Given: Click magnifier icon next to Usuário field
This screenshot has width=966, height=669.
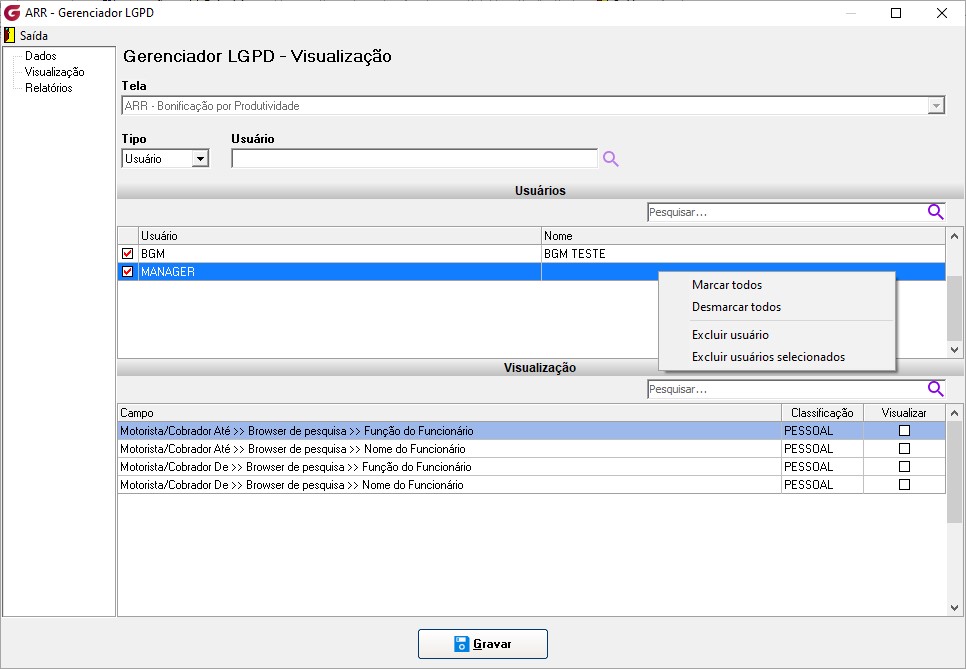Looking at the screenshot, I should pyautogui.click(x=611, y=159).
